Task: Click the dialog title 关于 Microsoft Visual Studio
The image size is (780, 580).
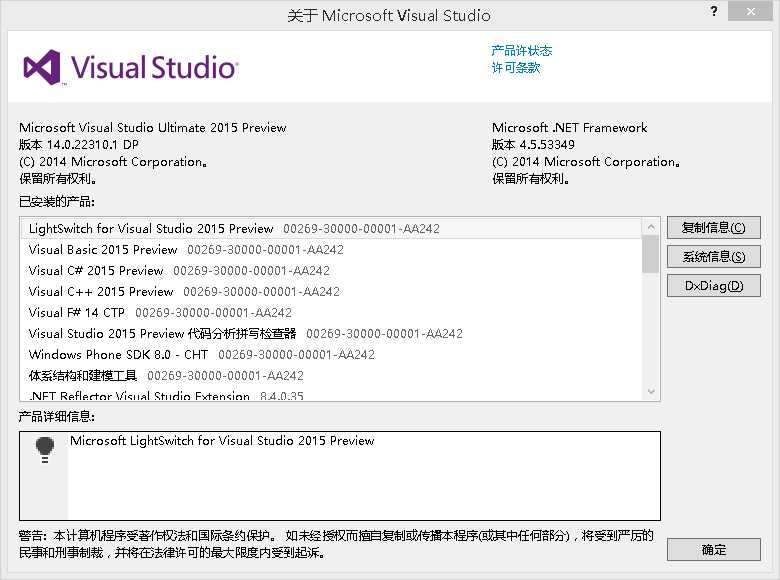Action: [389, 15]
